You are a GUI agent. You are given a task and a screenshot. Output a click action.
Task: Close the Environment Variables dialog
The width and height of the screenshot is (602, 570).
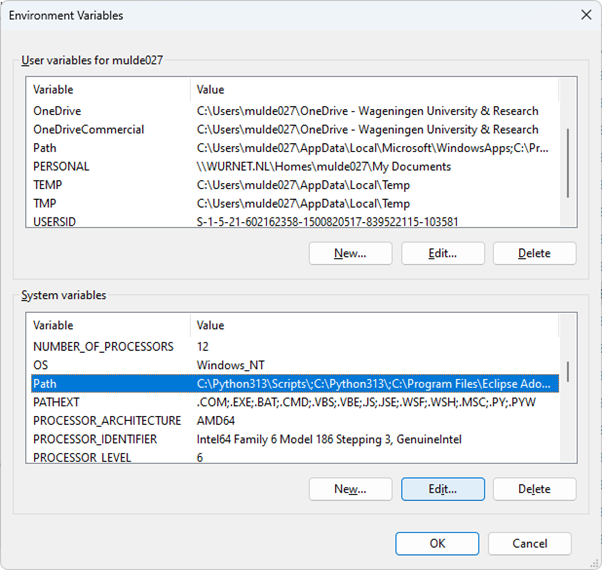point(583,14)
